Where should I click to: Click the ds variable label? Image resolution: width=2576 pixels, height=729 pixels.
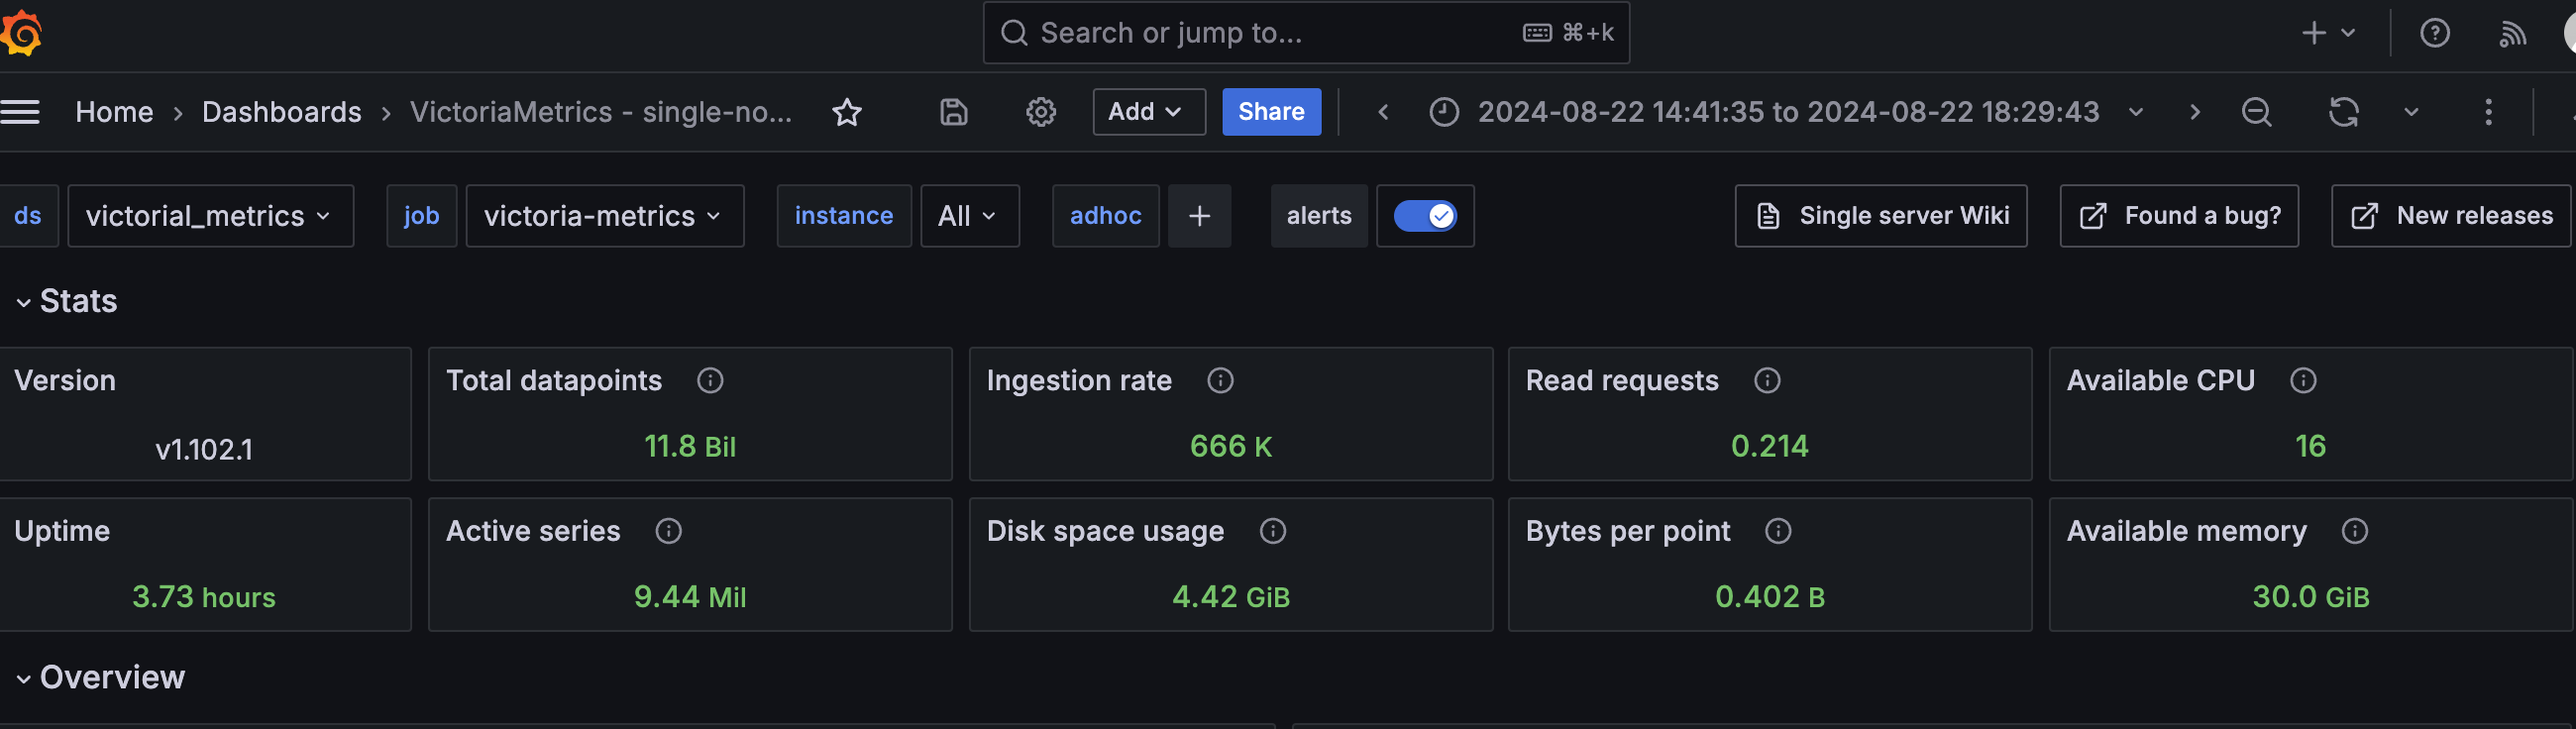28,216
